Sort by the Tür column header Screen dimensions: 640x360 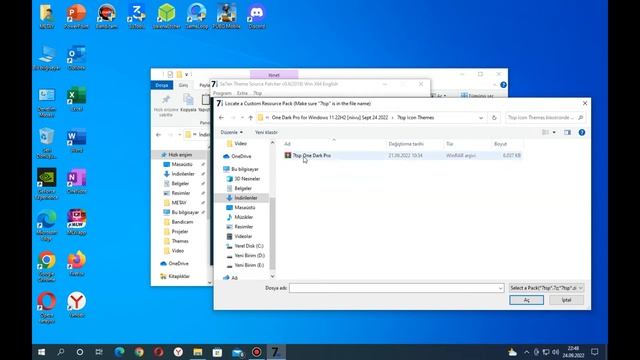pos(449,144)
